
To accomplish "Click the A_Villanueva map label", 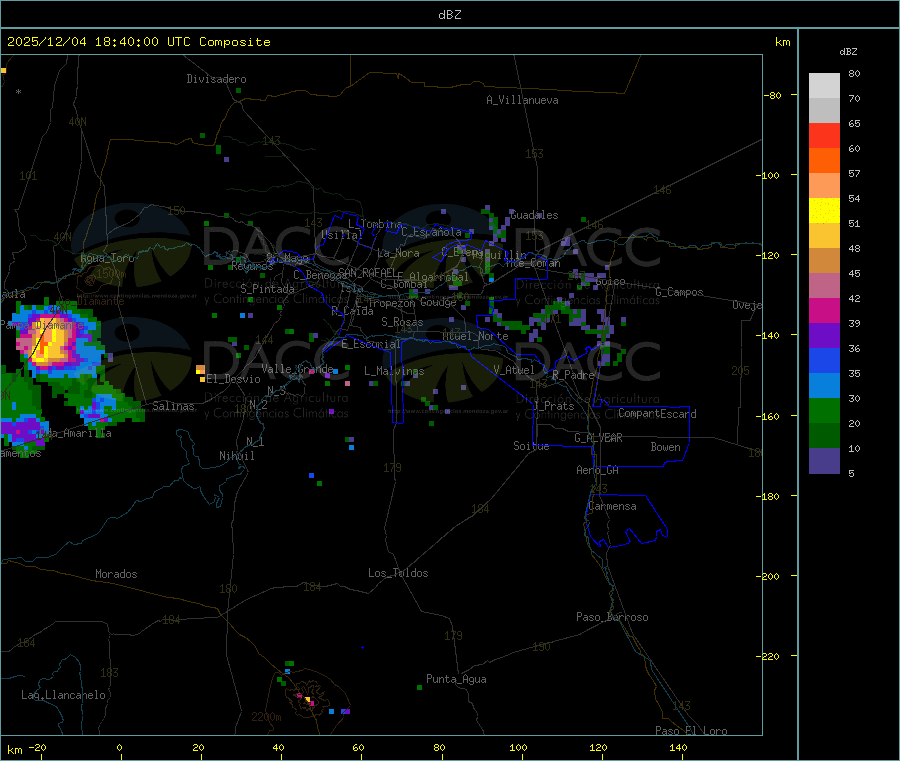I will point(522,100).
